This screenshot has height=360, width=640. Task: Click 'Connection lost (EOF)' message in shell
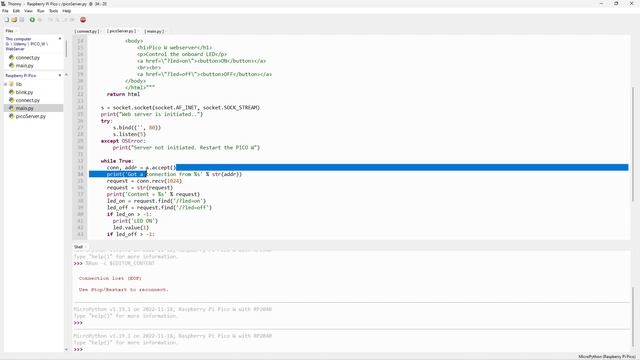110,278
